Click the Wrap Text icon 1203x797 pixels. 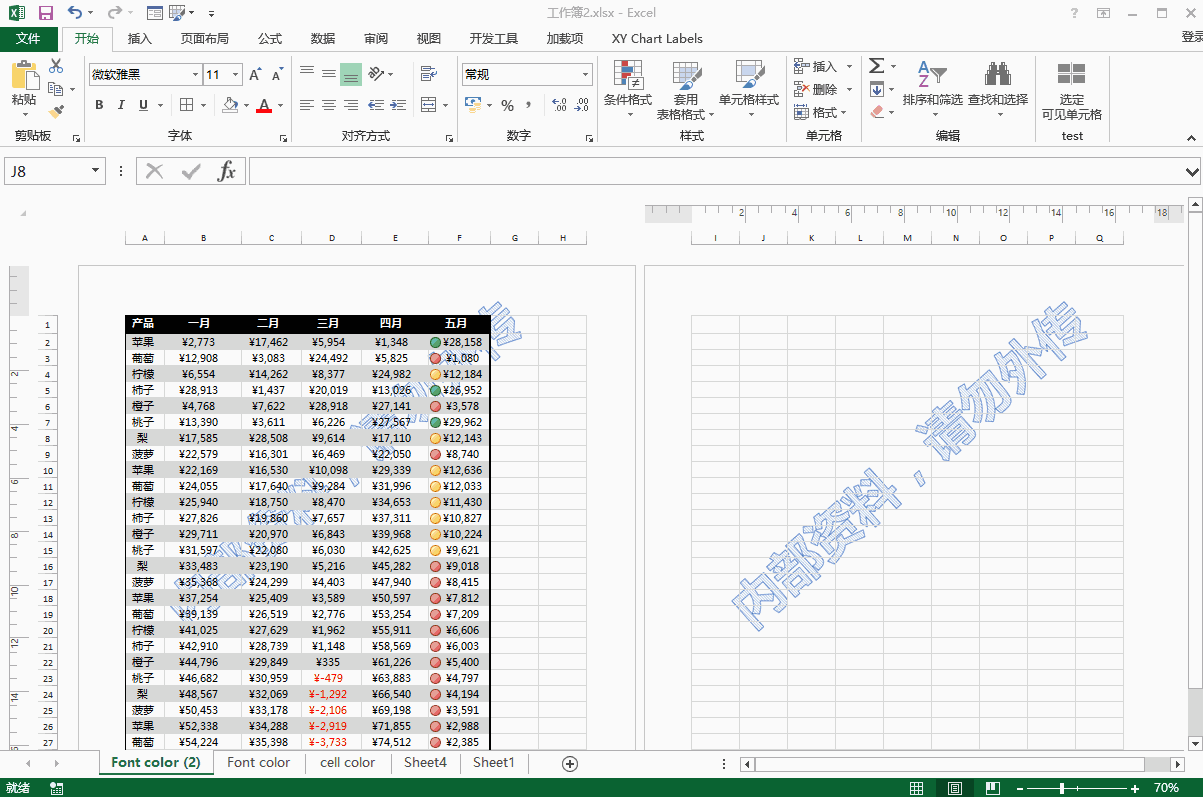click(x=429, y=74)
